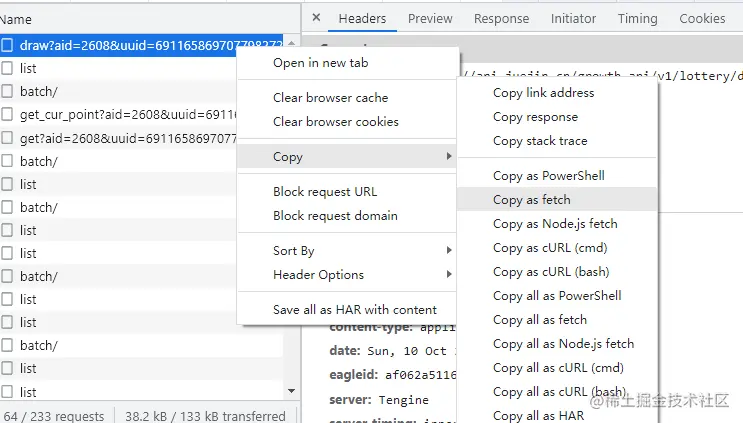Select Copy all as PowerShell
The height and width of the screenshot is (423, 743).
coord(557,296)
